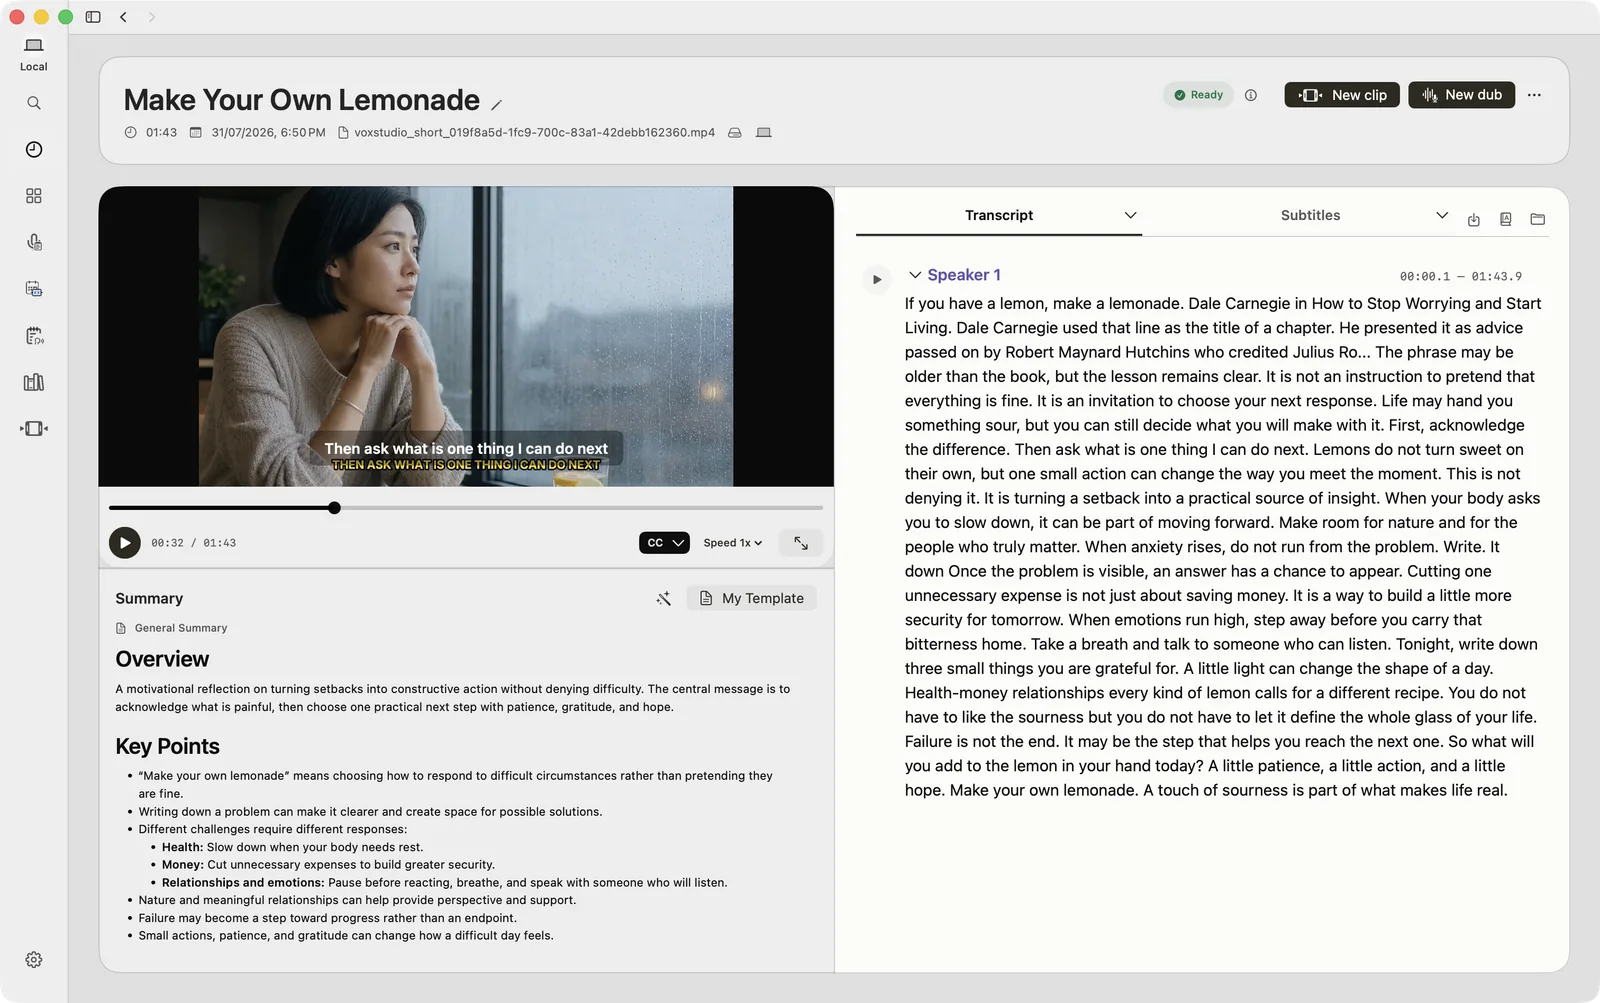Navigate back with the back arrow
The height and width of the screenshot is (1003, 1600).
pyautogui.click(x=123, y=17)
